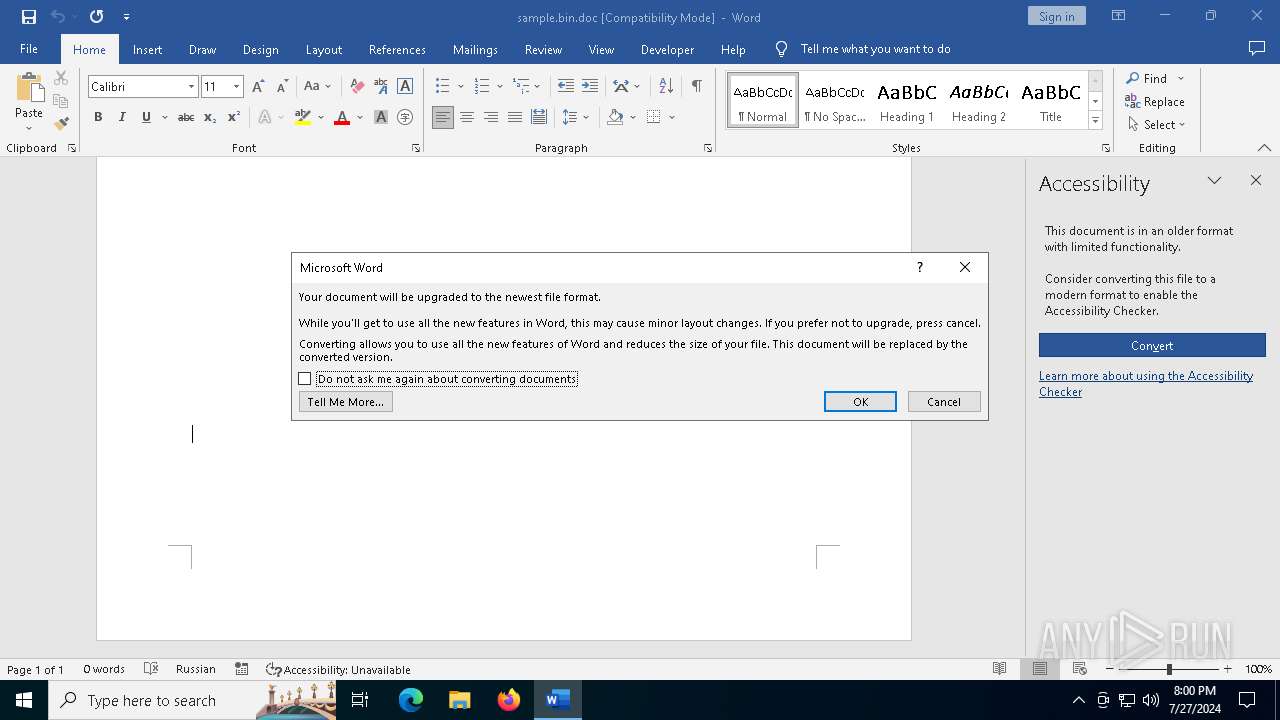Click Convert in the Accessibility pane
This screenshot has height=720, width=1280.
(x=1152, y=345)
